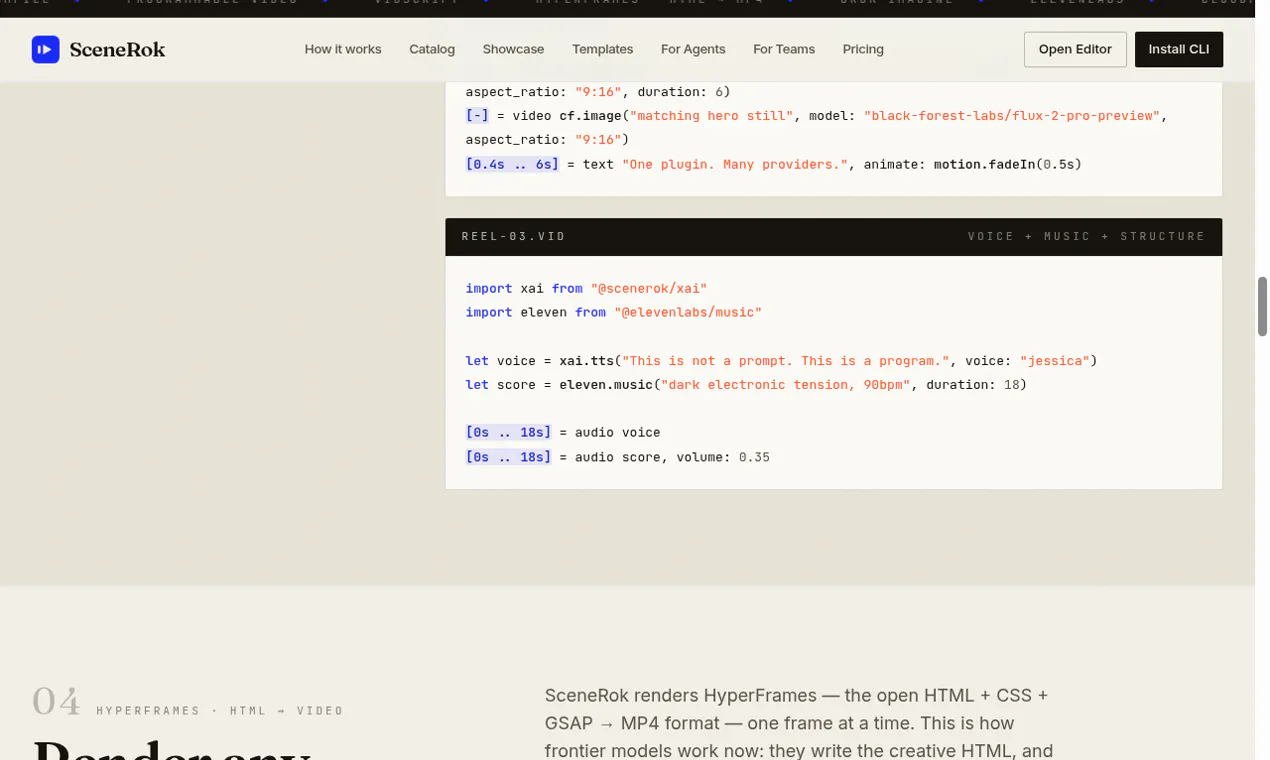The image size is (1270, 760).
Task: Select the "@scenerok/xai" import string
Action: tap(649, 288)
